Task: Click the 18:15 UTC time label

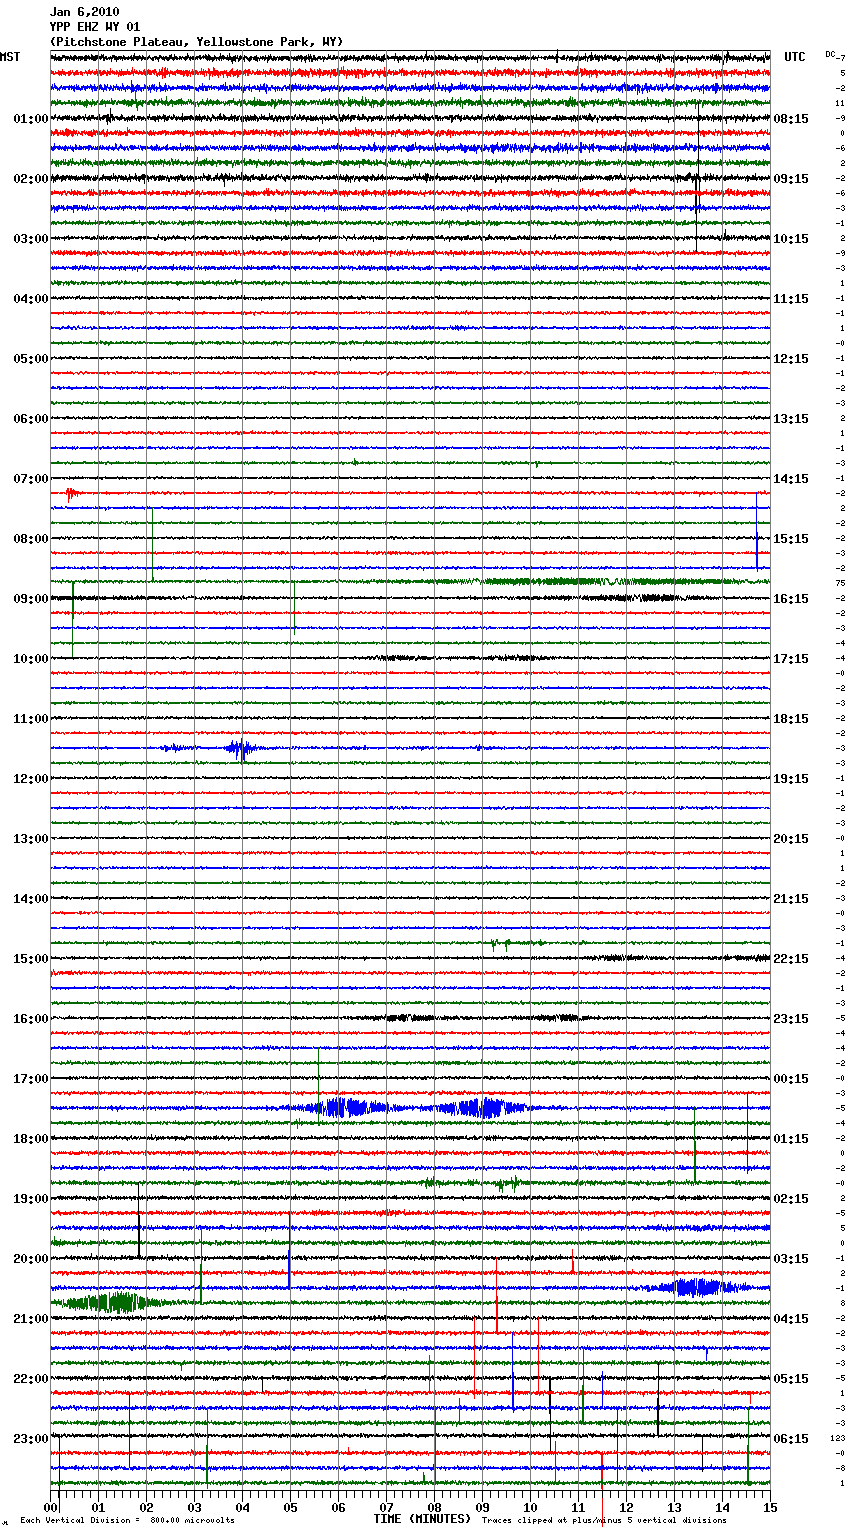Action: pyautogui.click(x=791, y=719)
